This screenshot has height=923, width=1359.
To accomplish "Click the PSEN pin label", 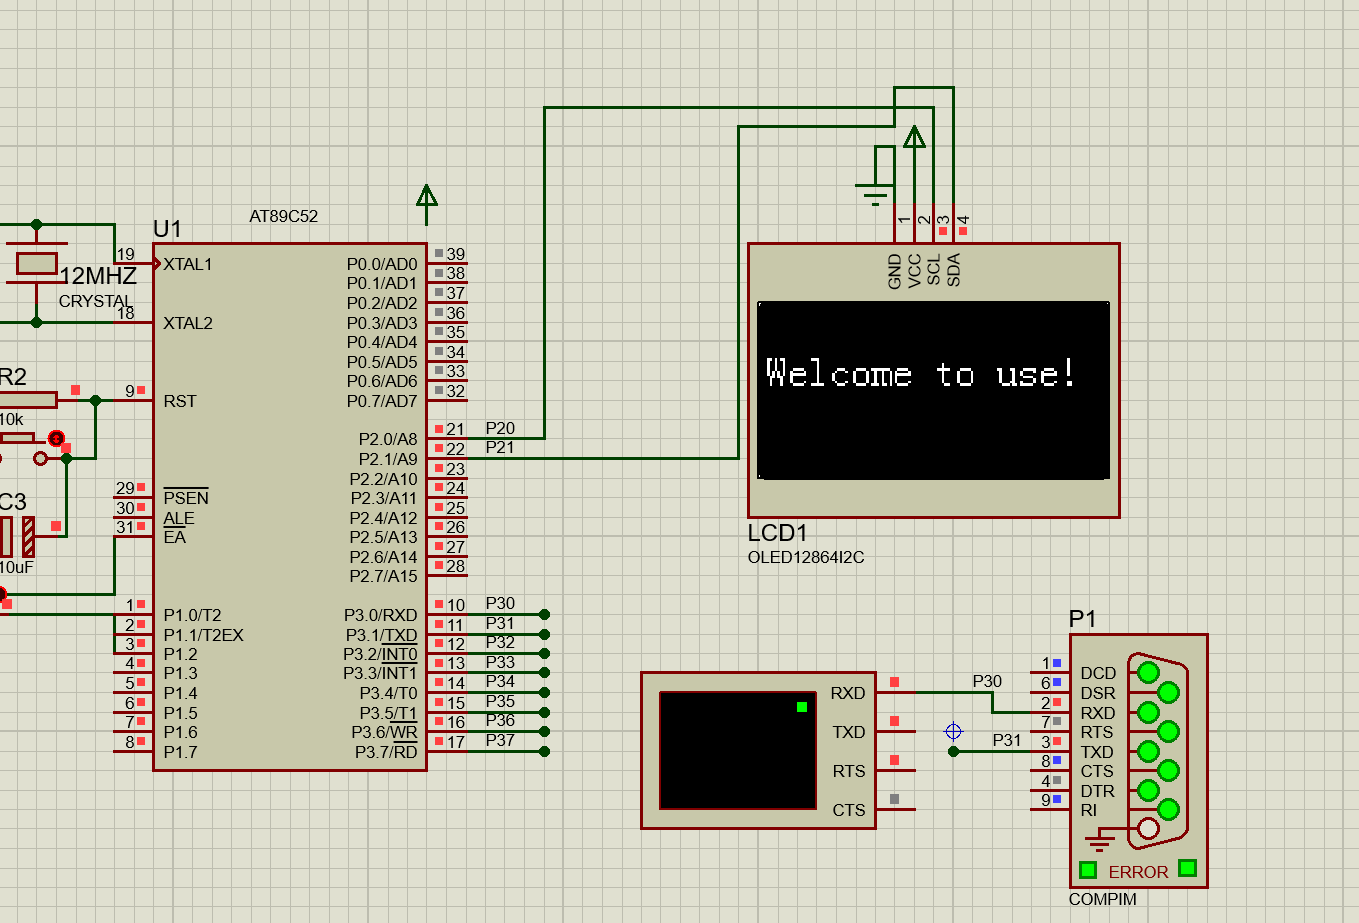I will coord(186,498).
